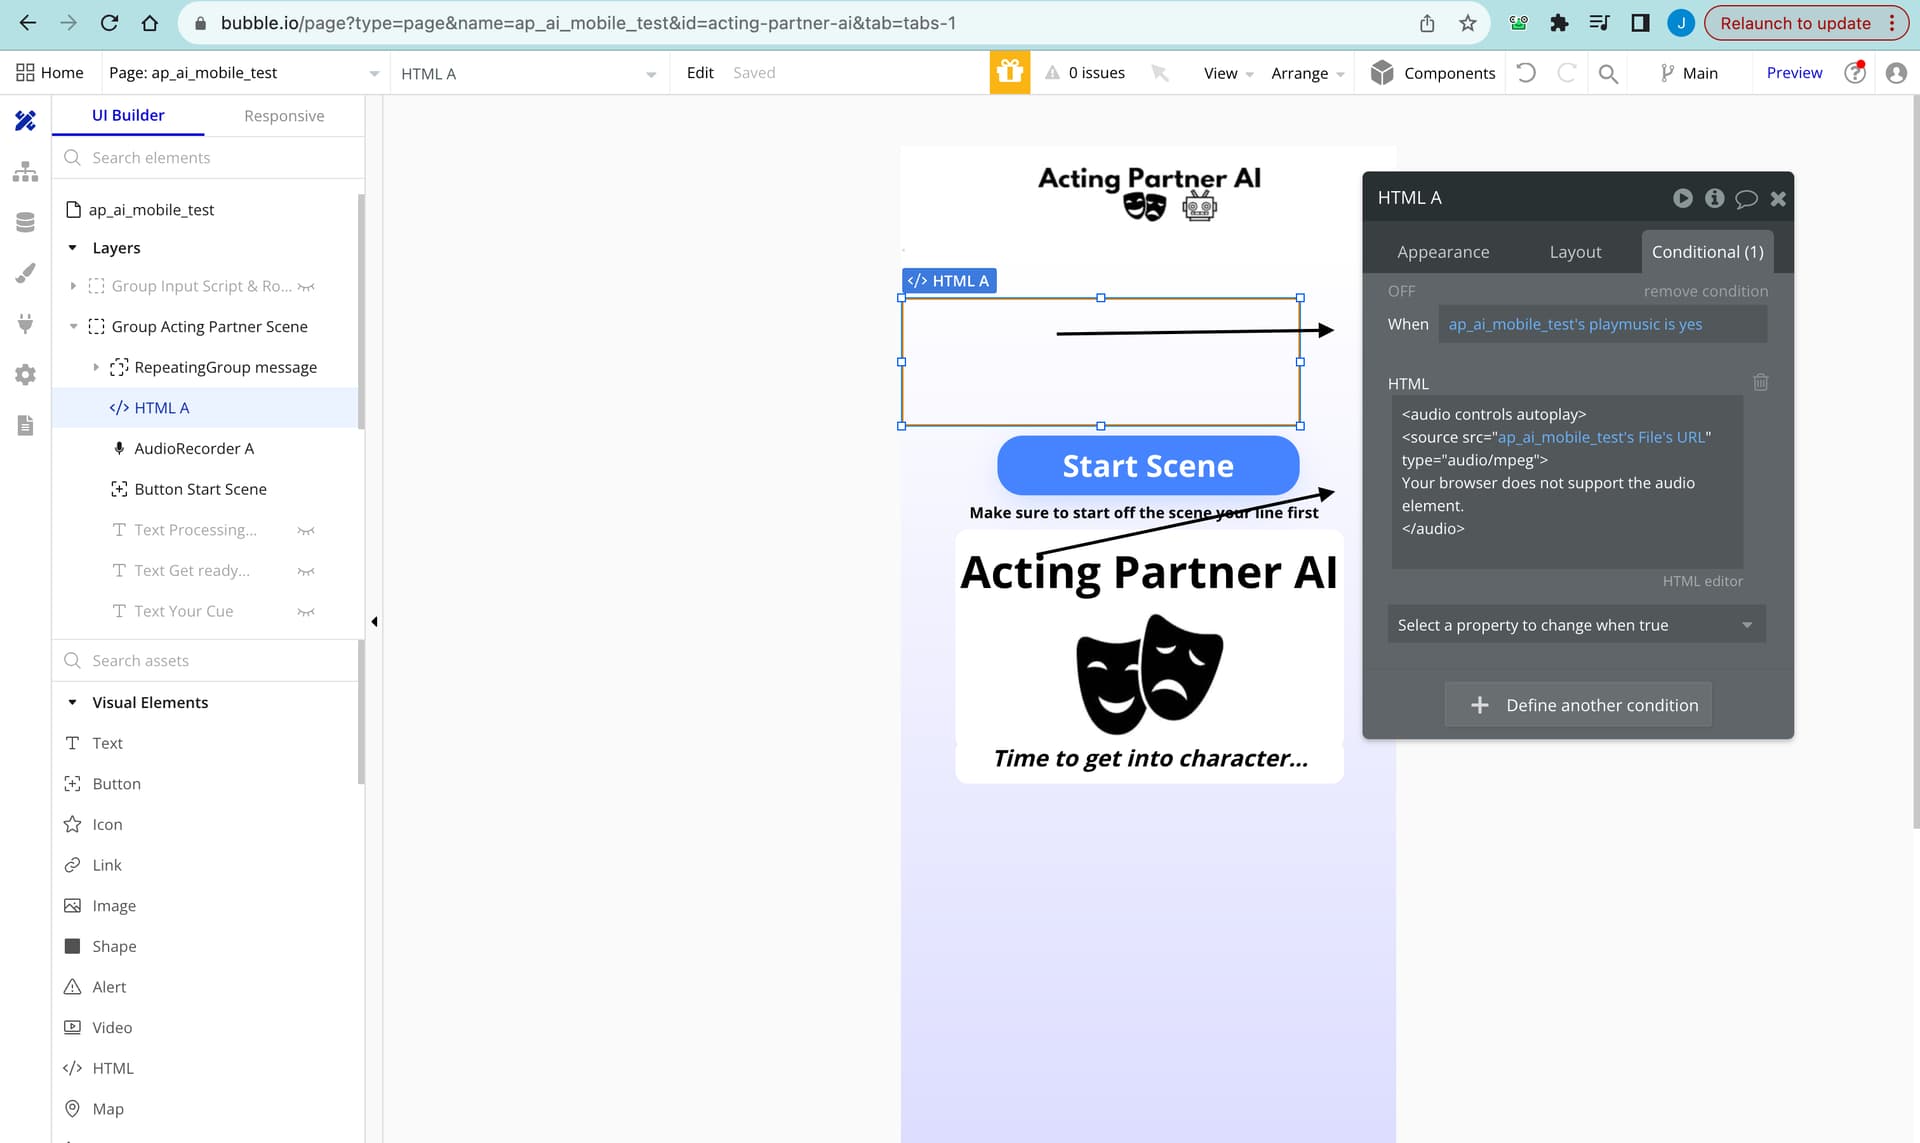Open the Styles paintbrush tab icon

tap(25, 273)
